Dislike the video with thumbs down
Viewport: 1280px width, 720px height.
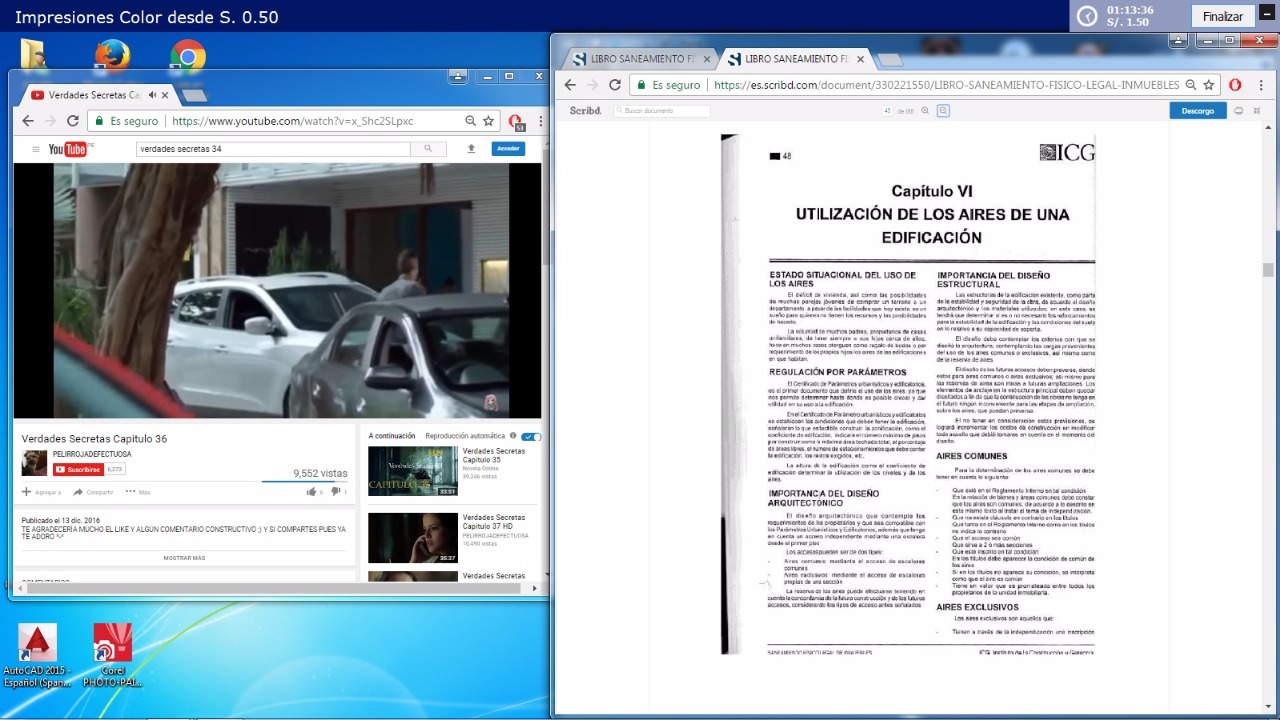335,492
